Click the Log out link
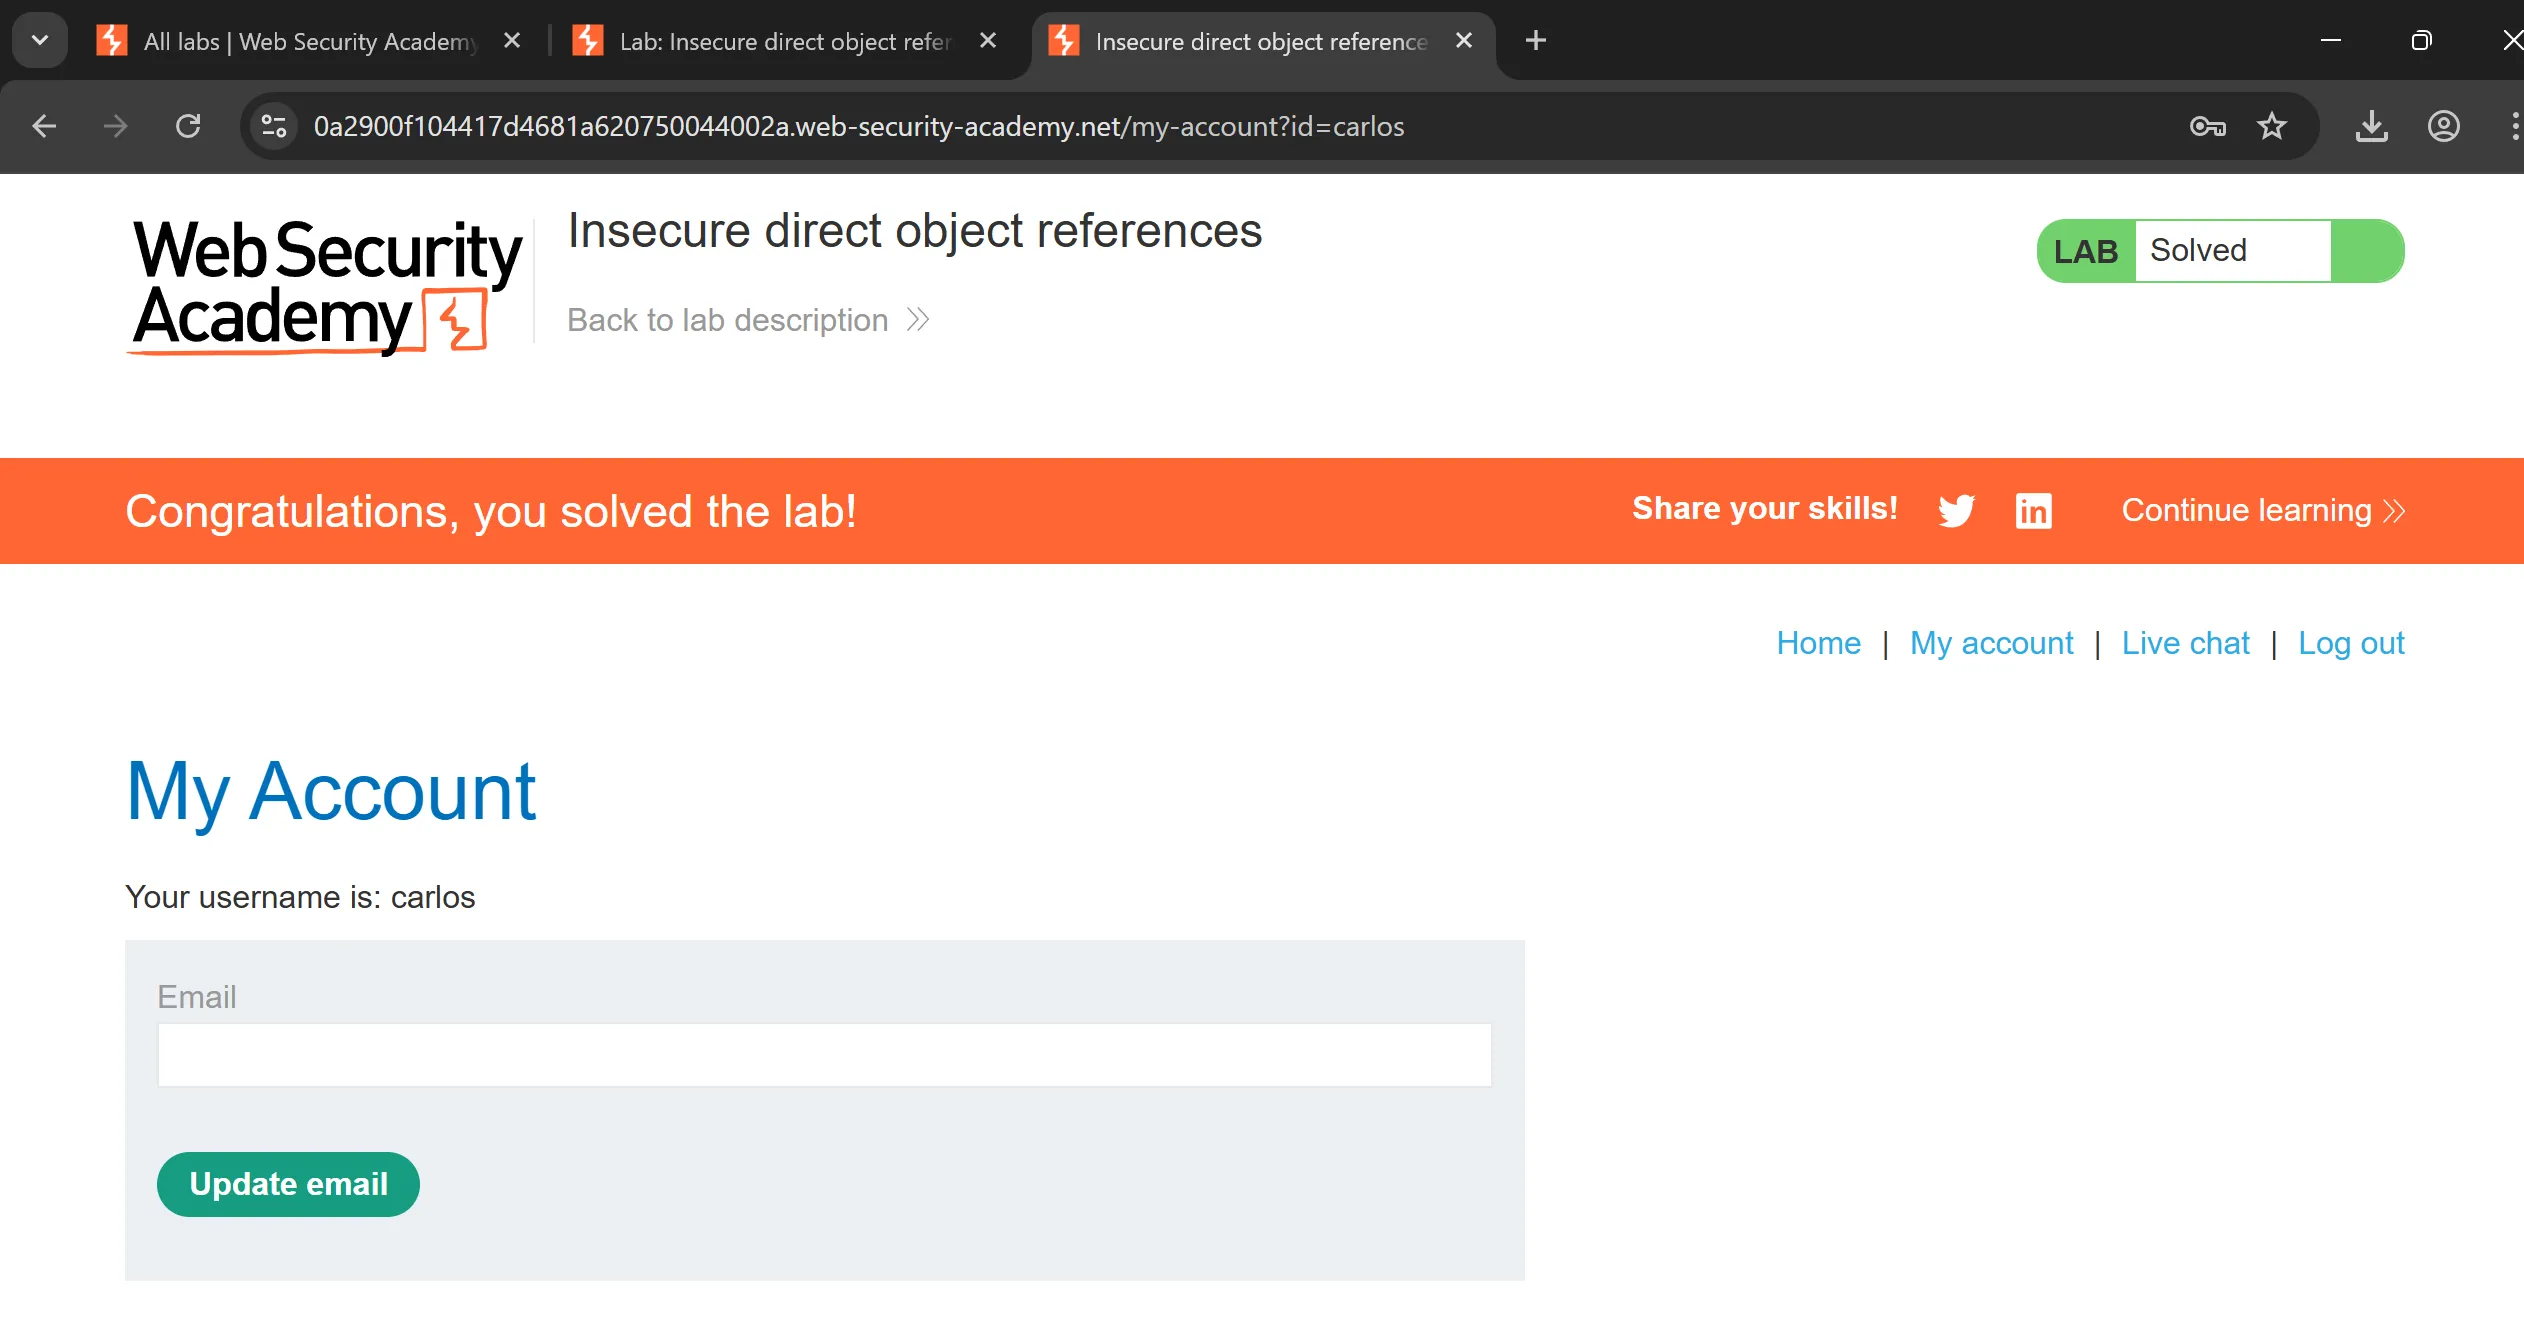Screen dimensions: 2524x1342 2350,643
